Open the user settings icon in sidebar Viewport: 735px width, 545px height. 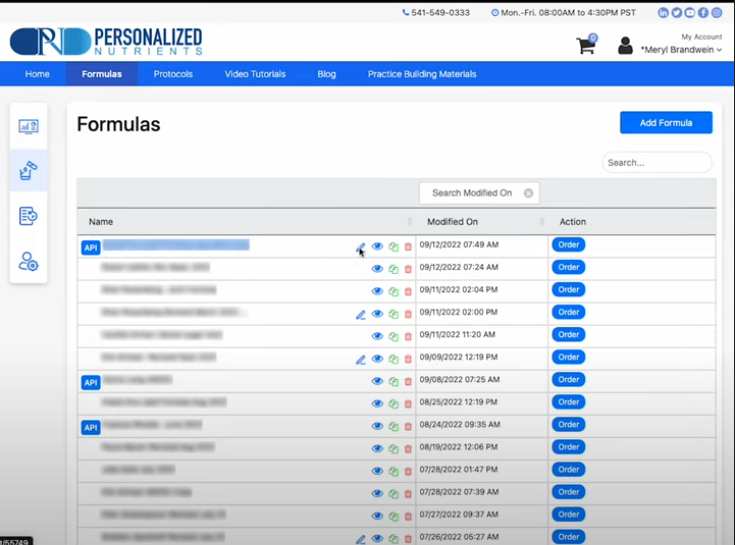(x=28, y=262)
